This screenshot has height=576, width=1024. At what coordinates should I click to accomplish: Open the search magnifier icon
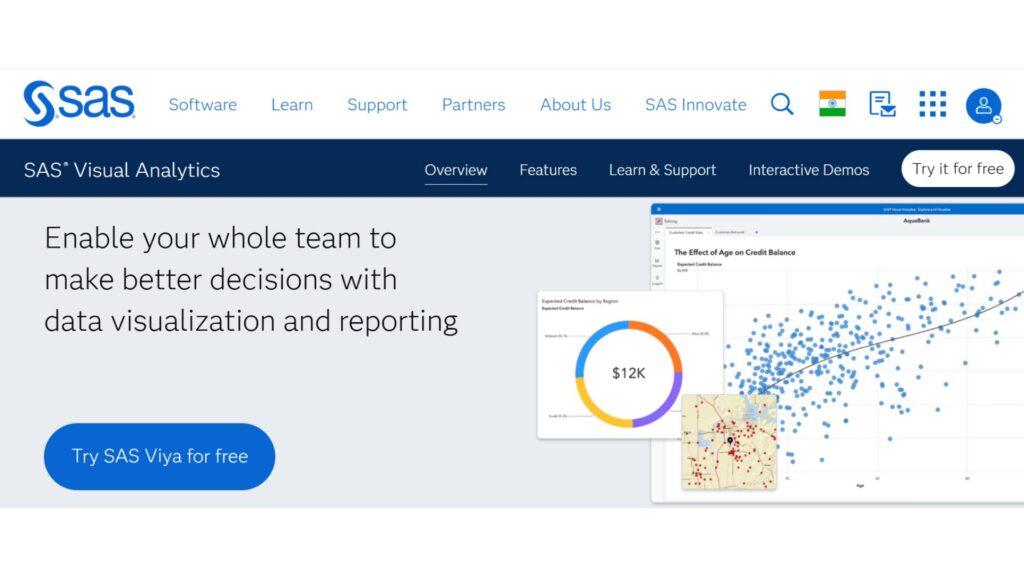(x=782, y=104)
